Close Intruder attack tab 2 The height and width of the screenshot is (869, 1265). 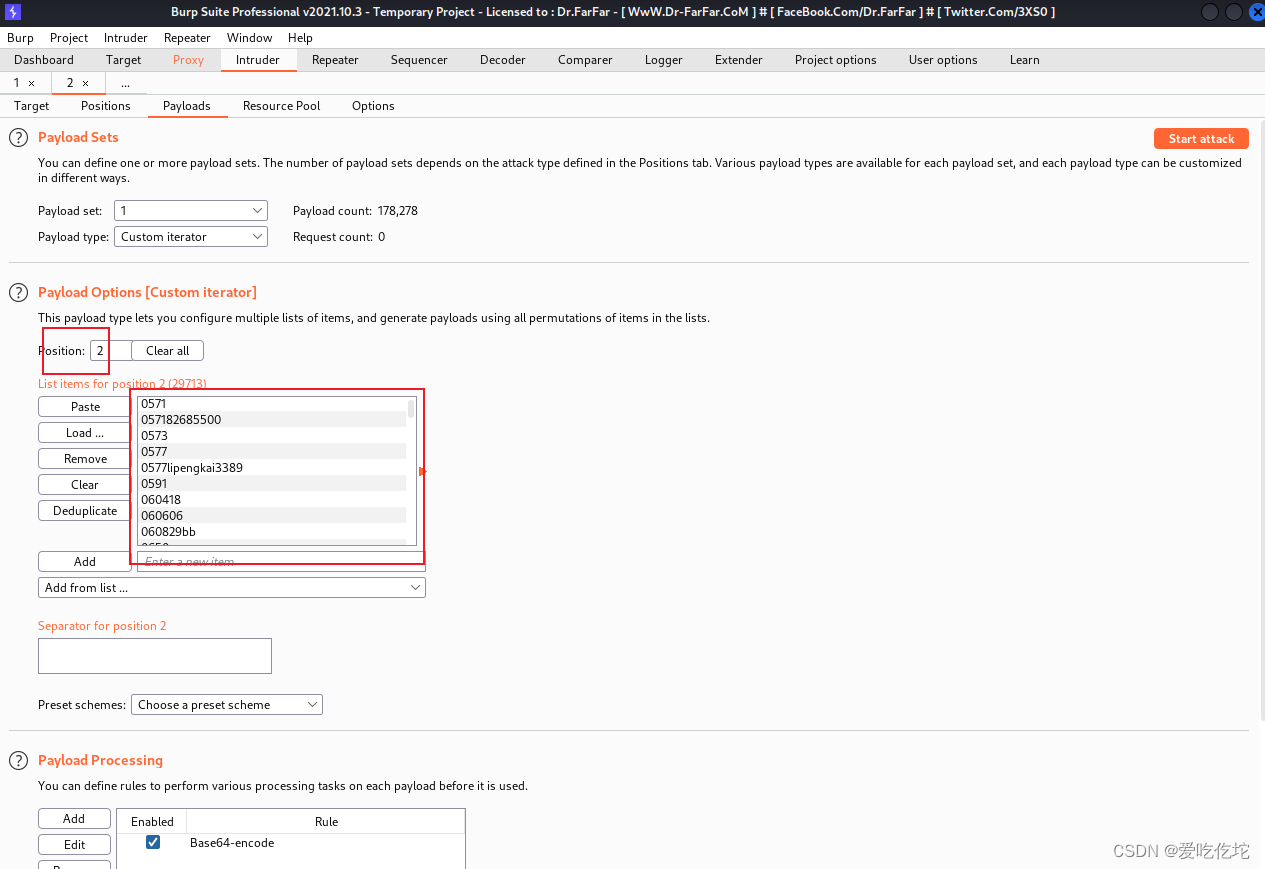click(85, 83)
